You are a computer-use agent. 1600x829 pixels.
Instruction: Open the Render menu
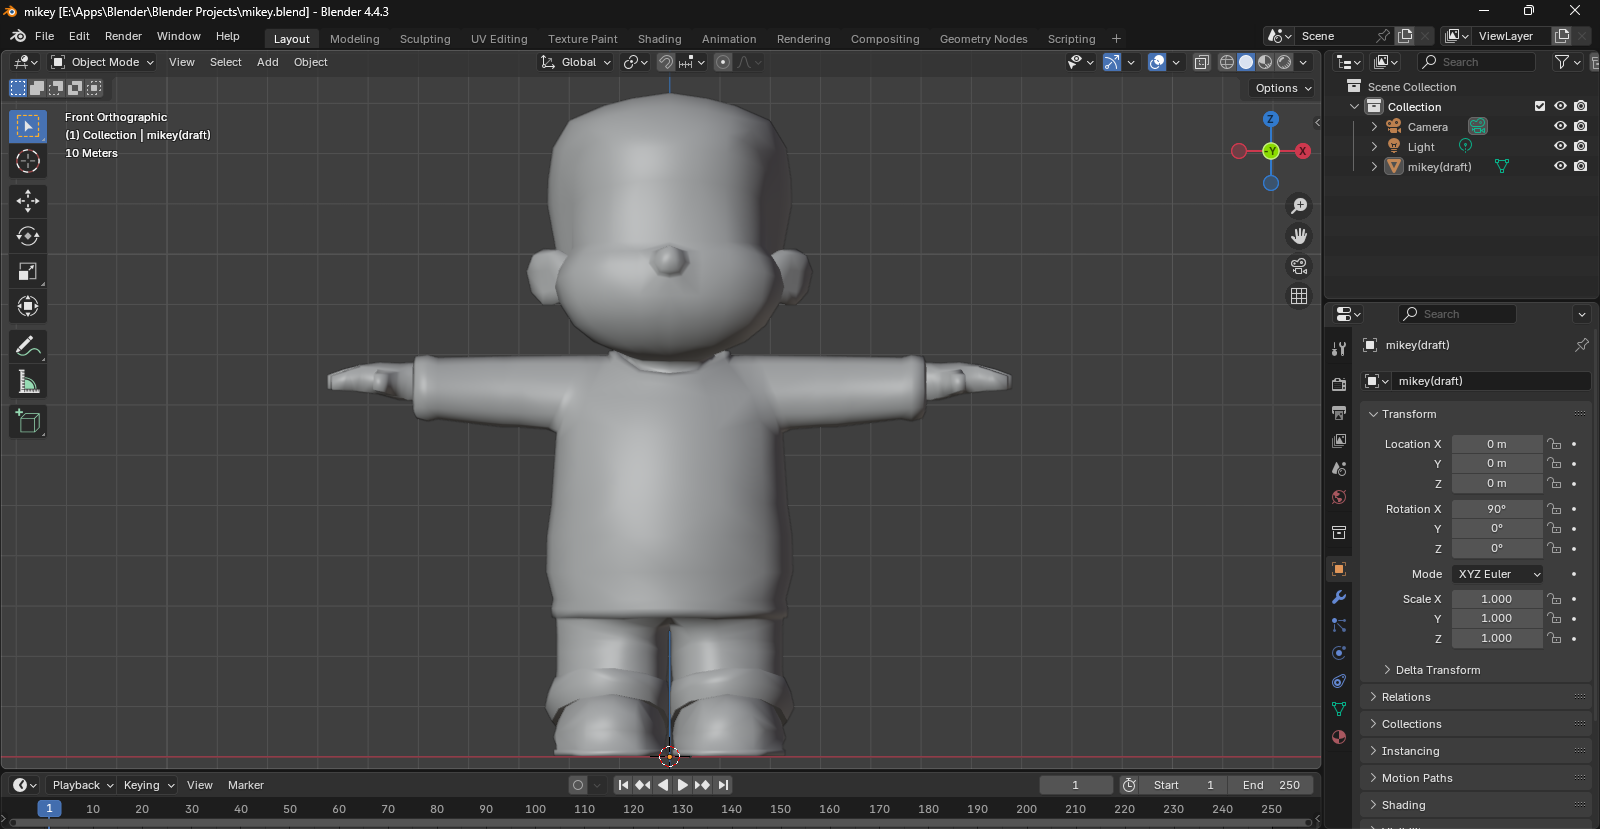pos(123,36)
